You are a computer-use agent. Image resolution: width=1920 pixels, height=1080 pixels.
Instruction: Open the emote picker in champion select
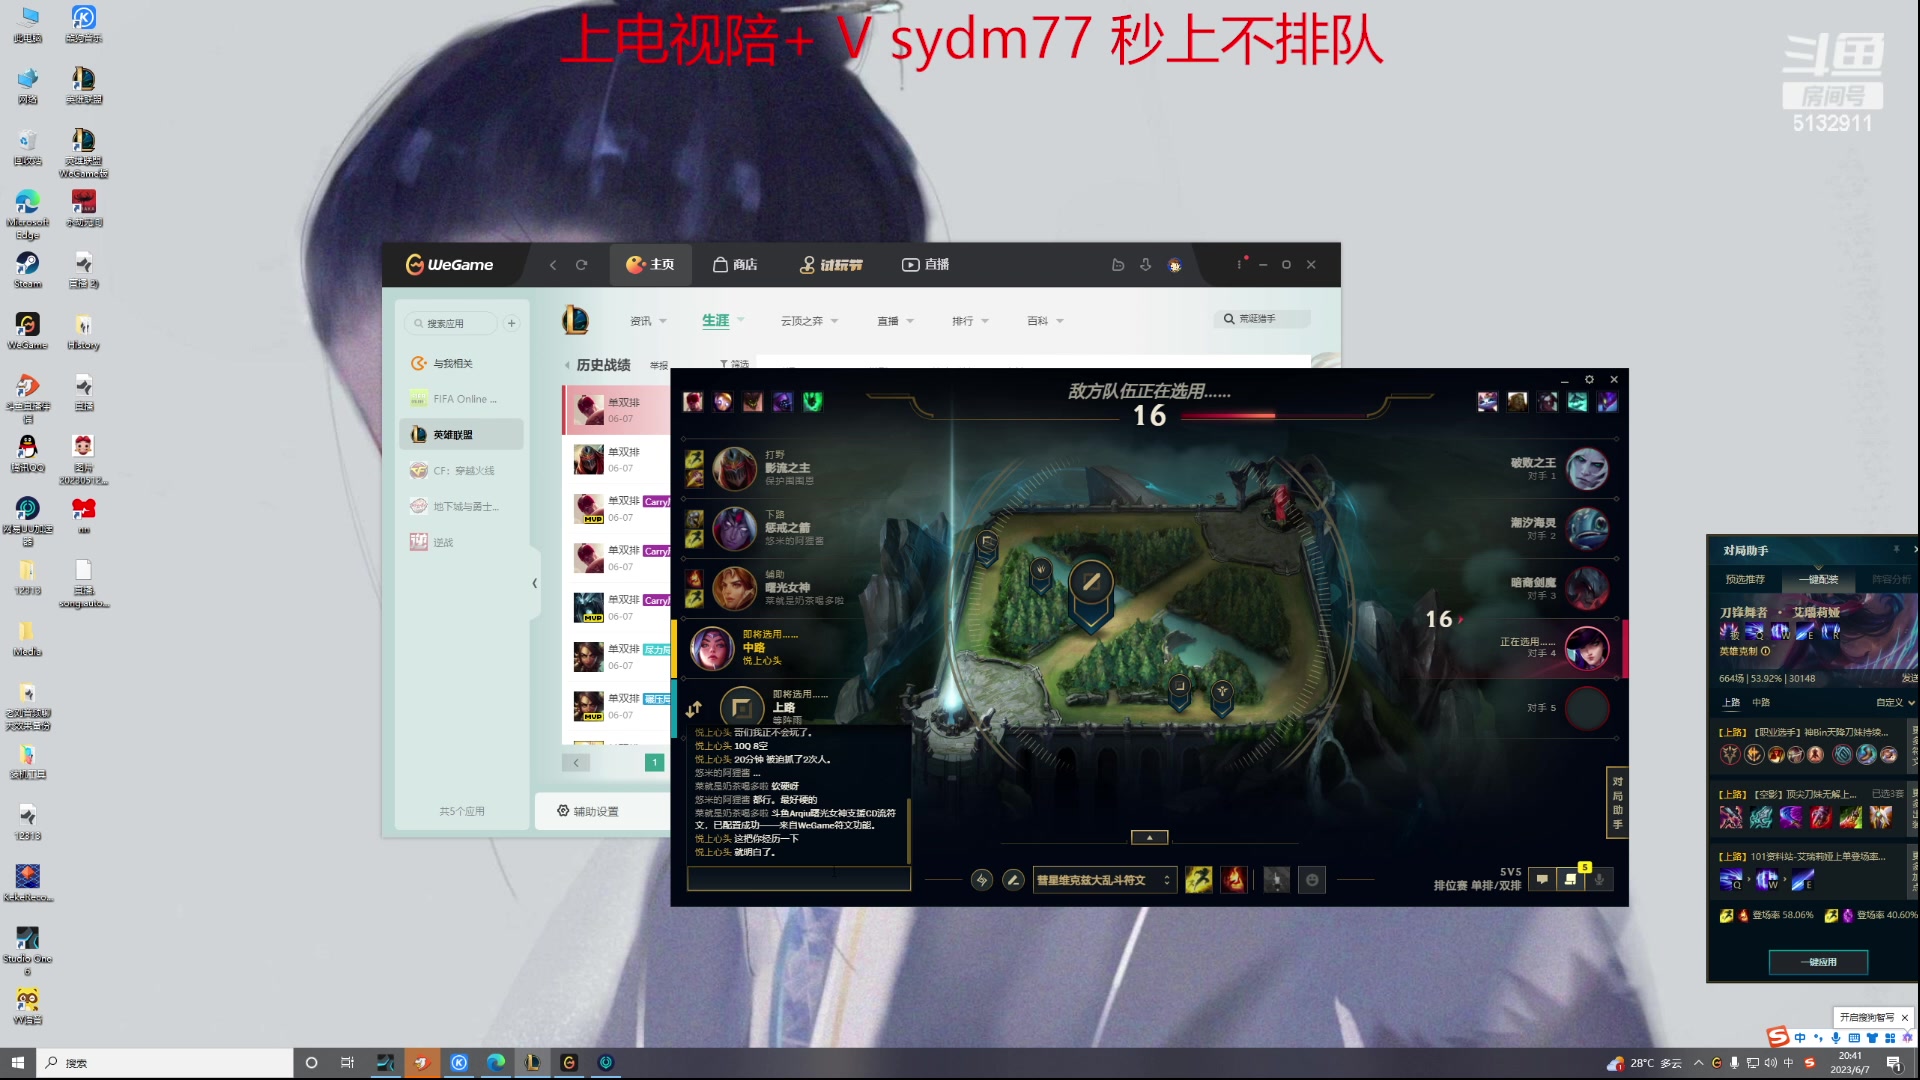1312,880
